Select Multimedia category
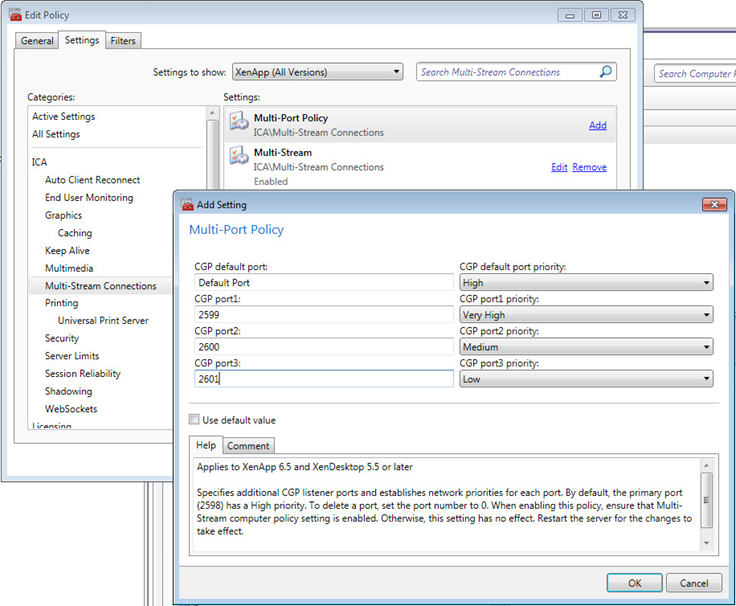The width and height of the screenshot is (736, 606). [x=69, y=268]
